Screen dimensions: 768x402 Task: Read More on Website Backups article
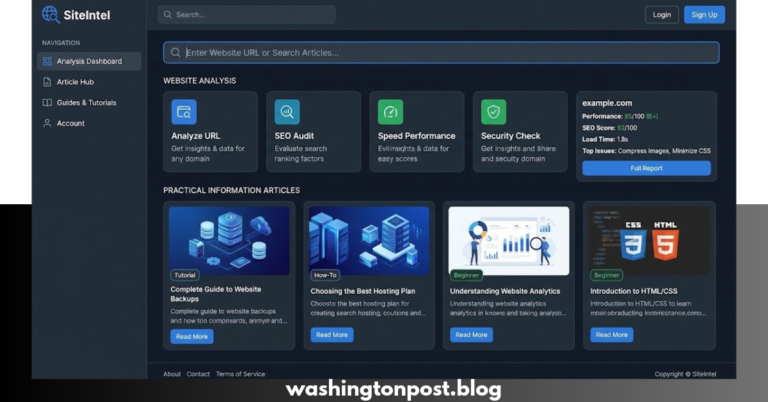click(192, 336)
